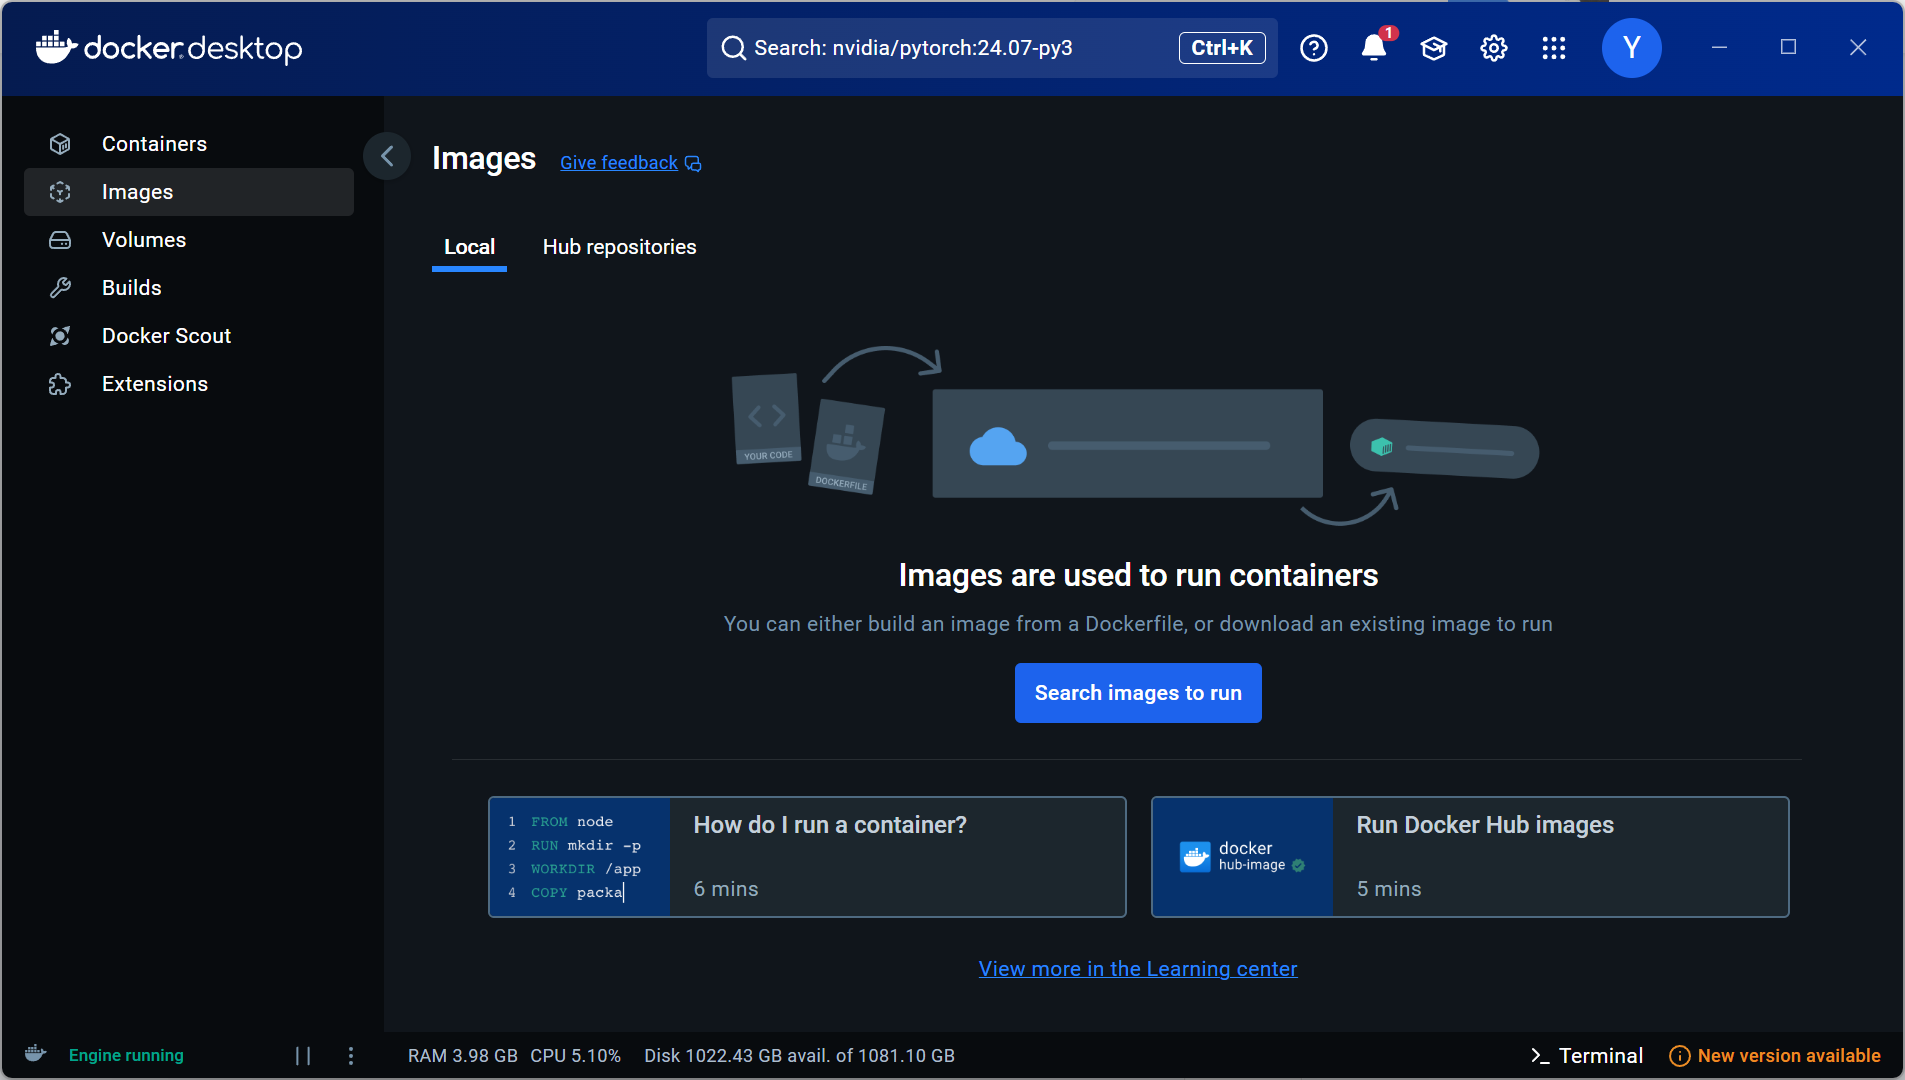Image resolution: width=1905 pixels, height=1080 pixels.
Task: Collapse the sidebar with the chevron
Action: point(387,156)
